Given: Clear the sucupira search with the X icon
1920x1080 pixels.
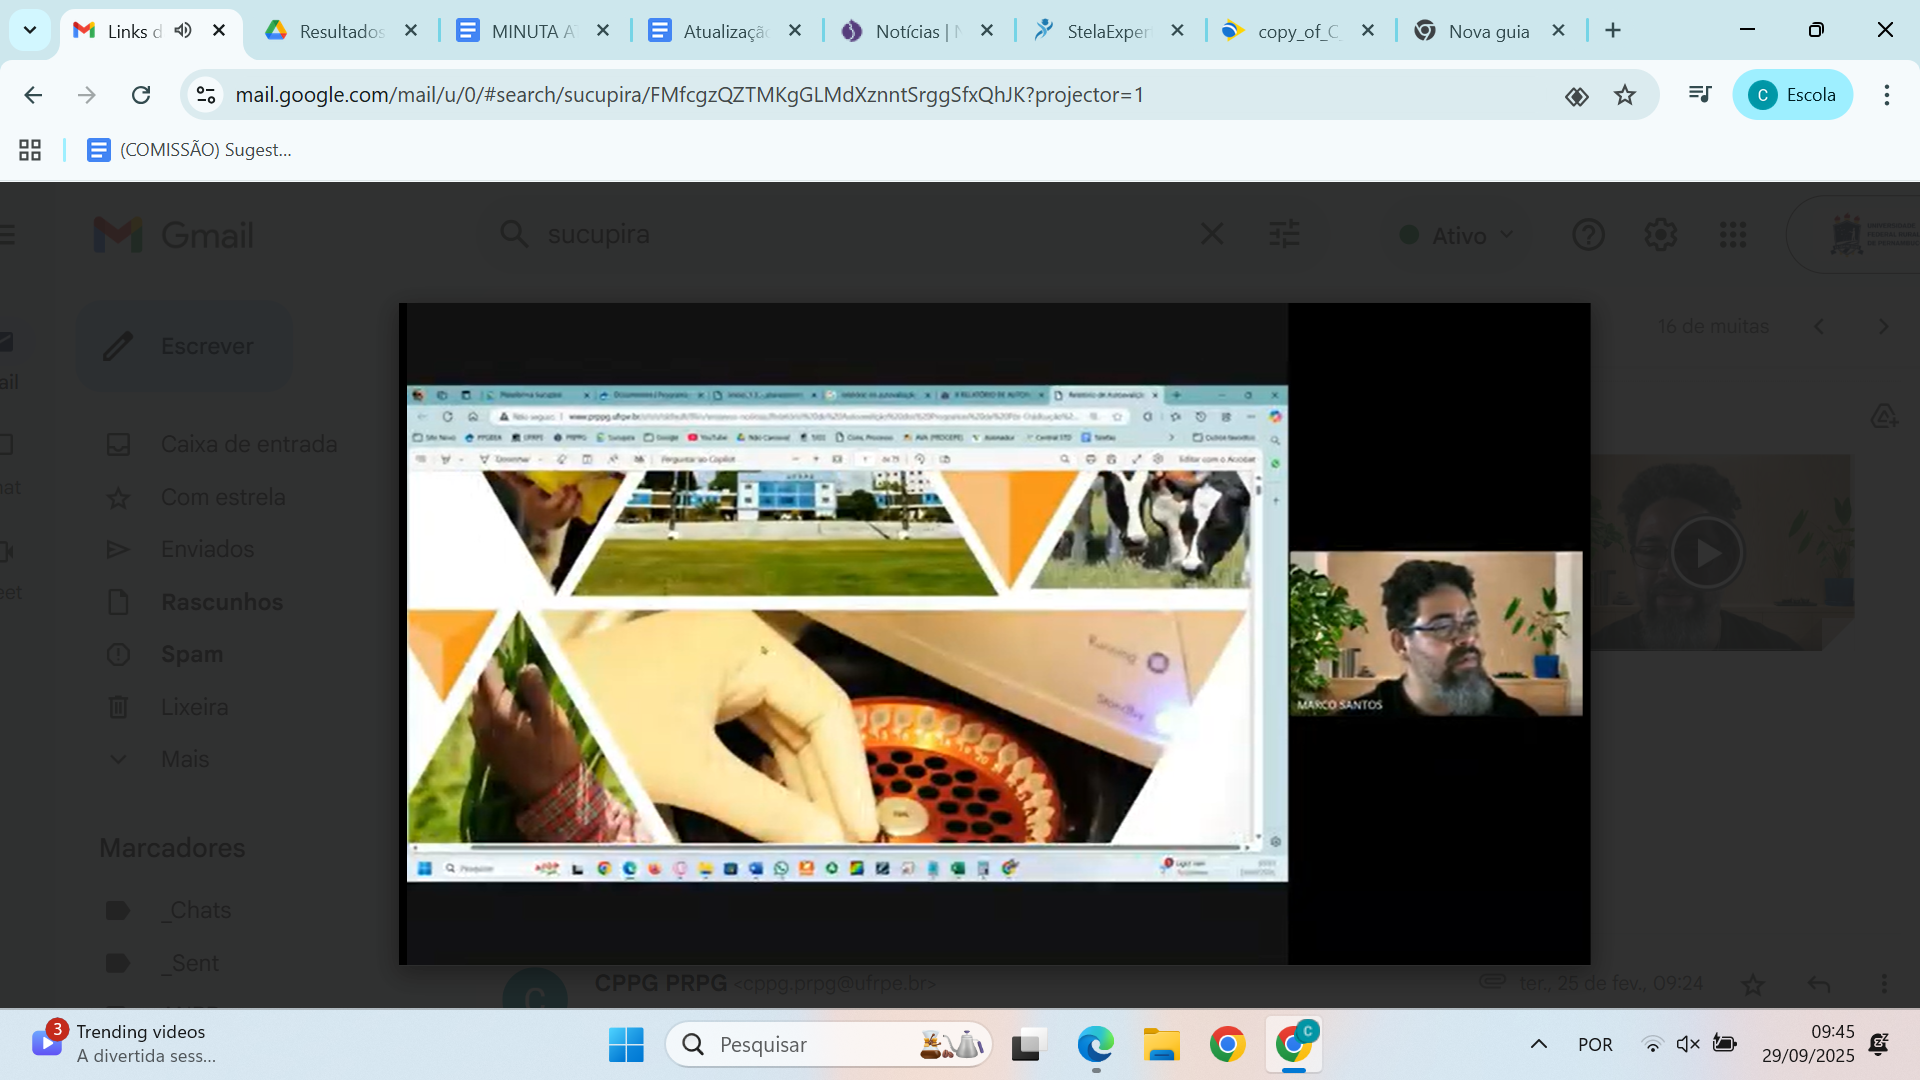Looking at the screenshot, I should [x=1211, y=233].
